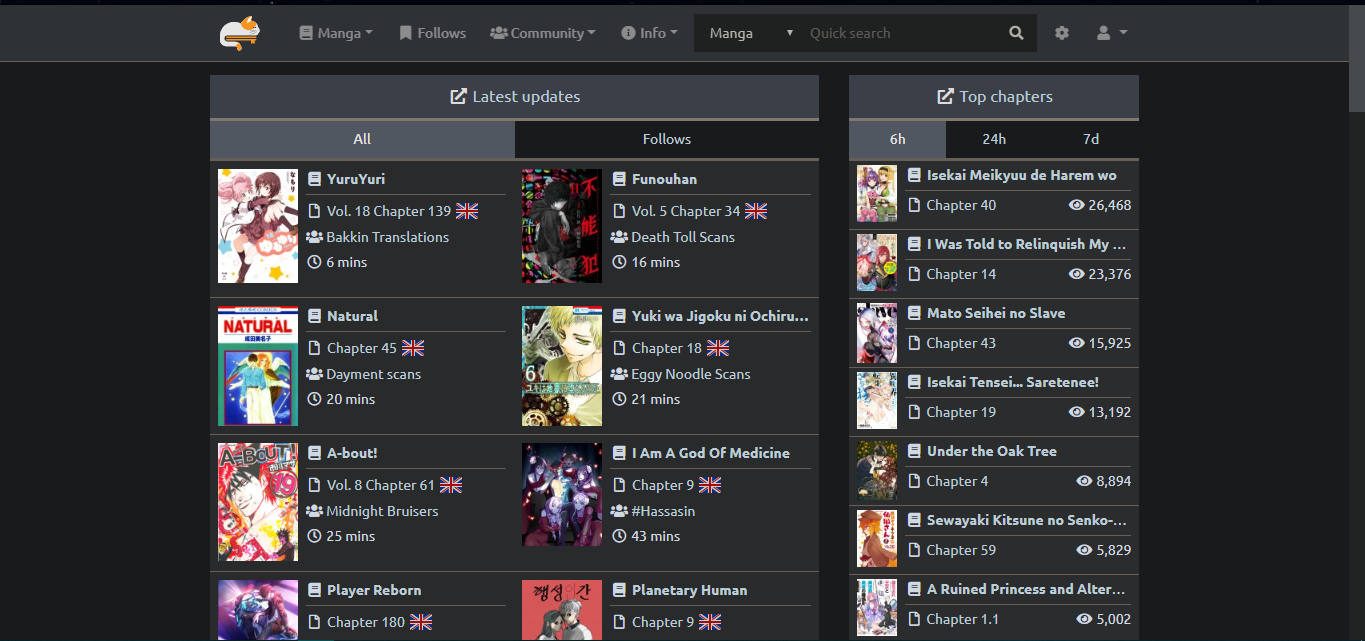Open Planetary Human manga title

[x=690, y=590]
